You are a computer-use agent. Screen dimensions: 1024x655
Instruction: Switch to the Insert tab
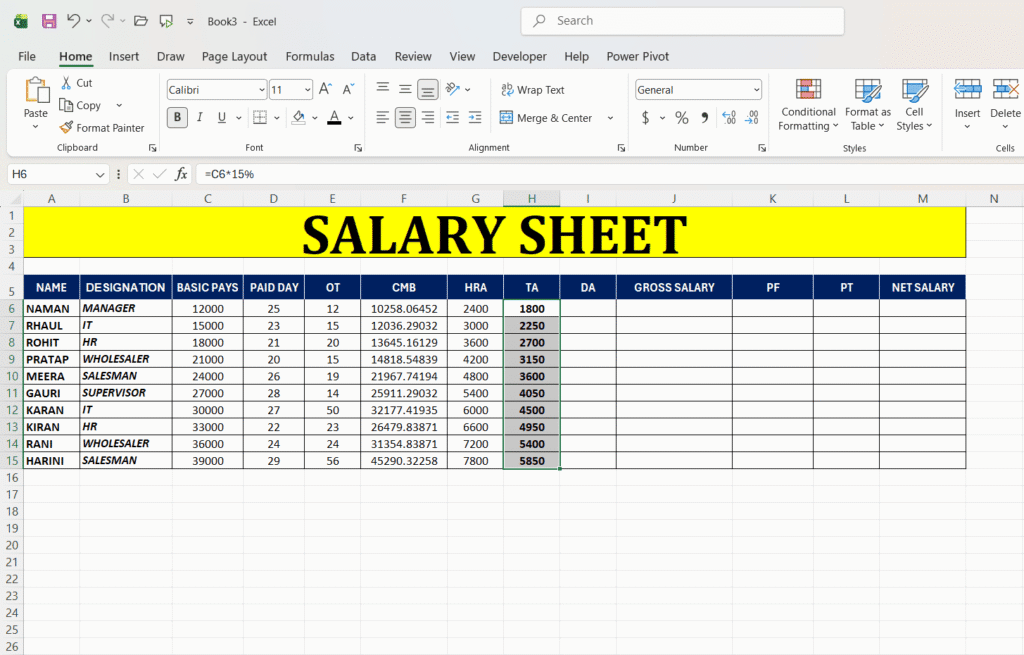[123, 56]
